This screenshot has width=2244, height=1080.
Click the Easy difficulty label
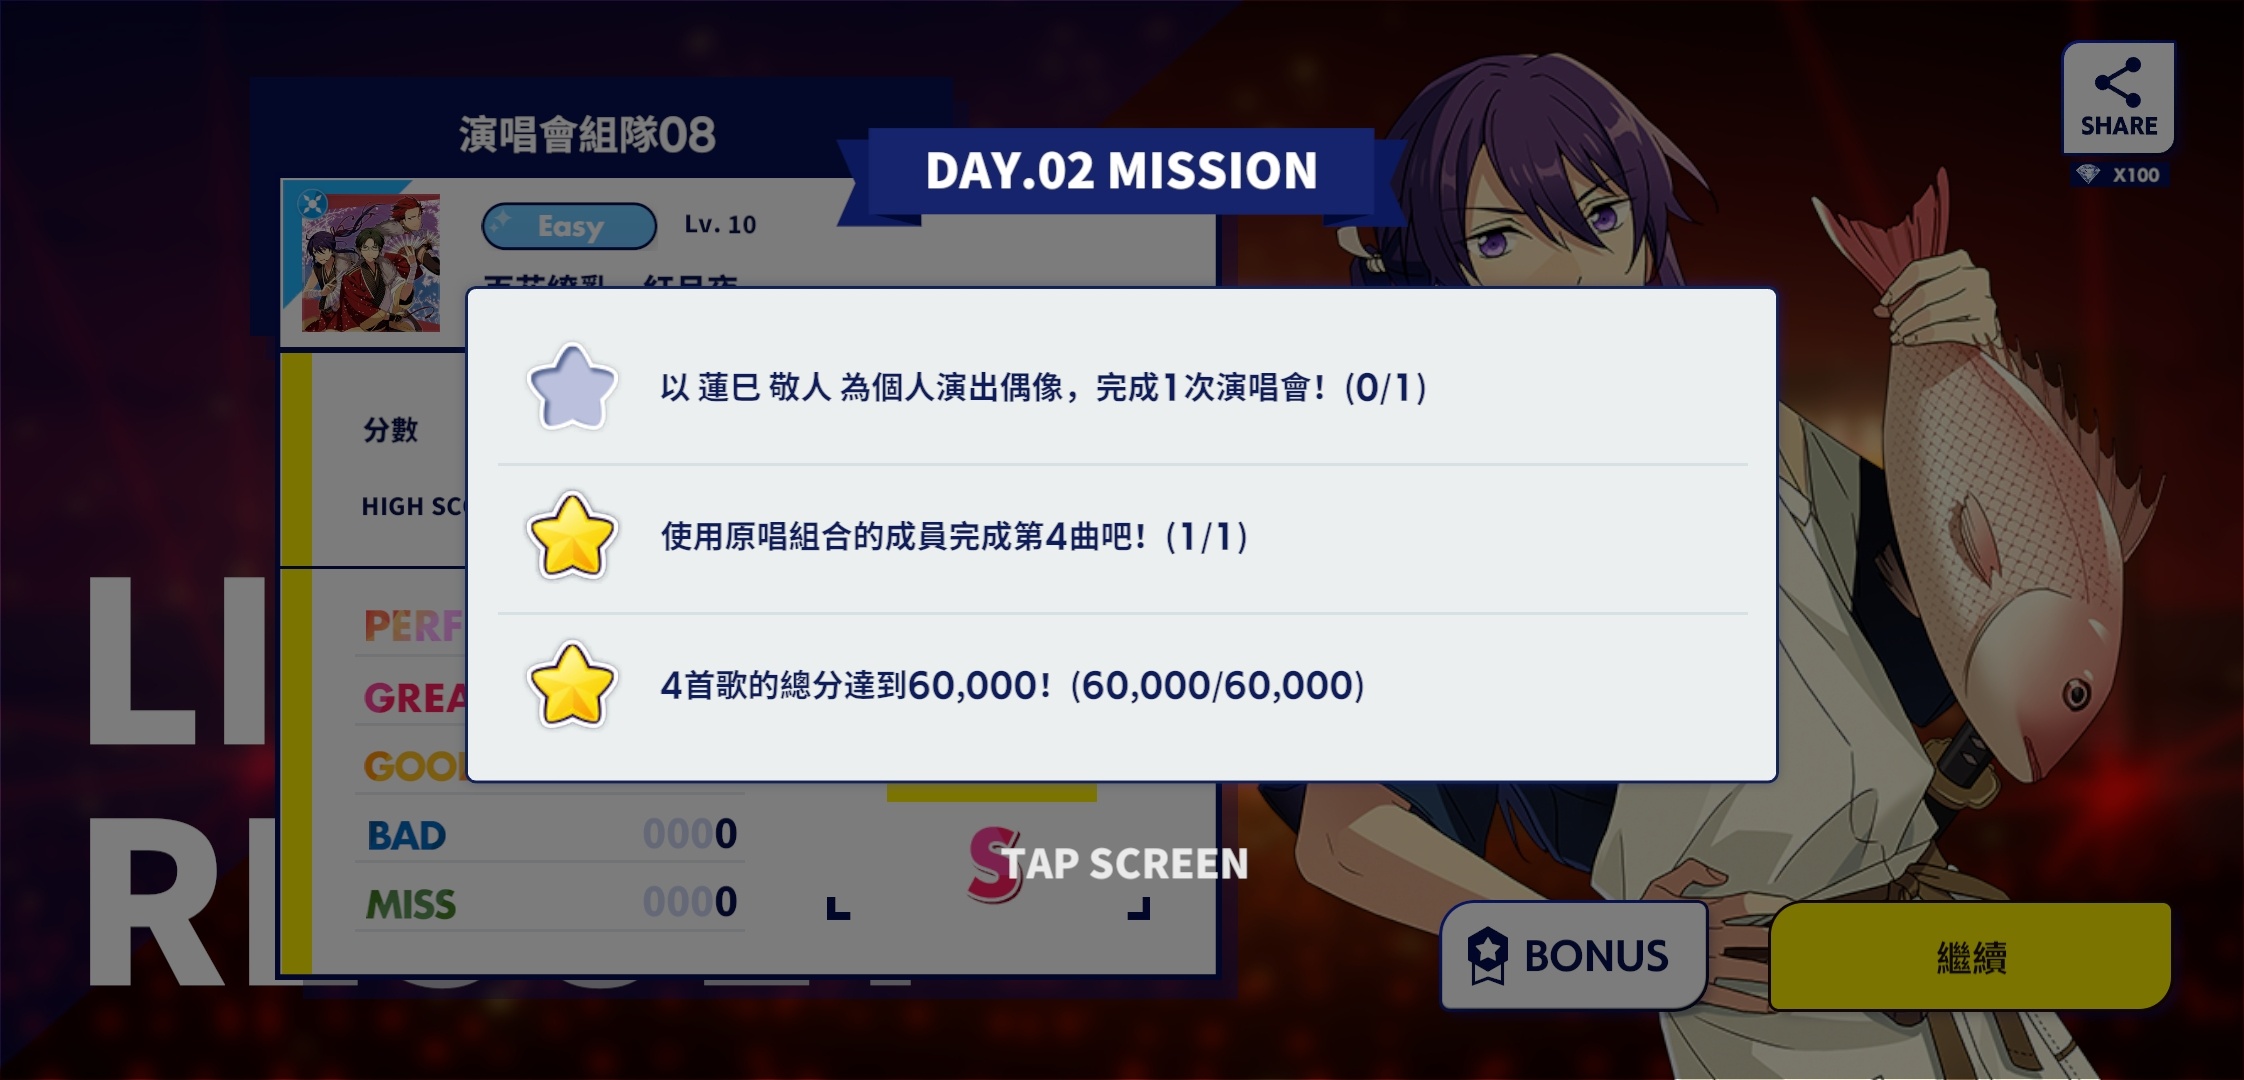pos(569,226)
